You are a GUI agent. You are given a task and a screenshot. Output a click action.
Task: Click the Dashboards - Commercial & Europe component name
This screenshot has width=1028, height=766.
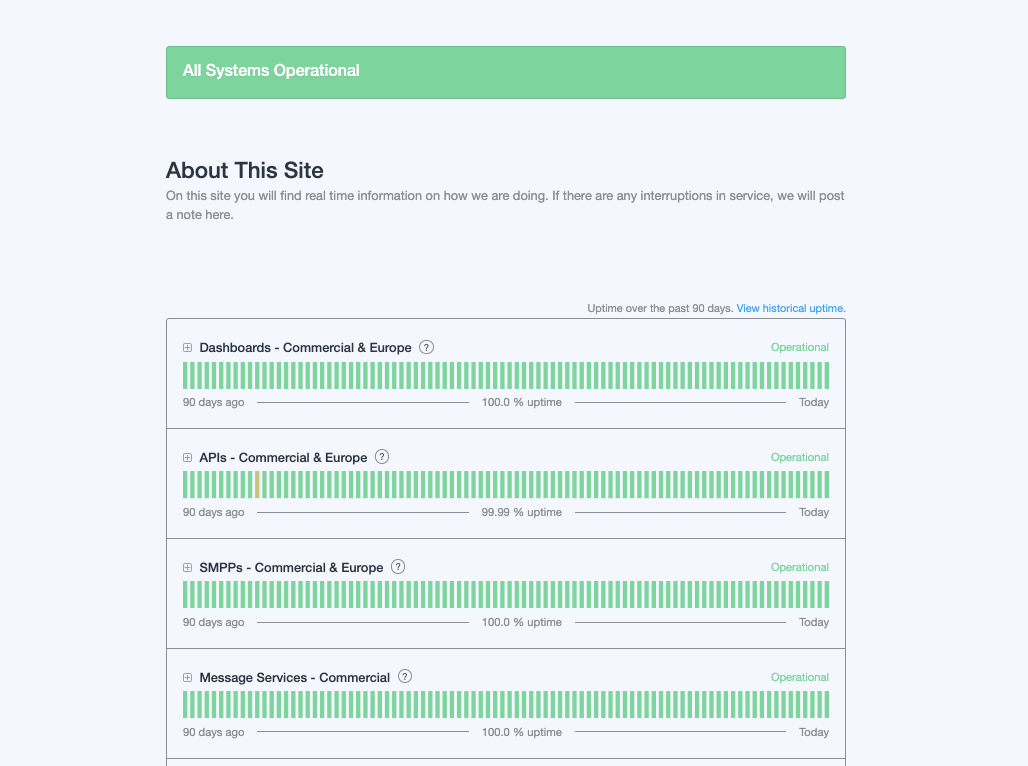tap(305, 348)
